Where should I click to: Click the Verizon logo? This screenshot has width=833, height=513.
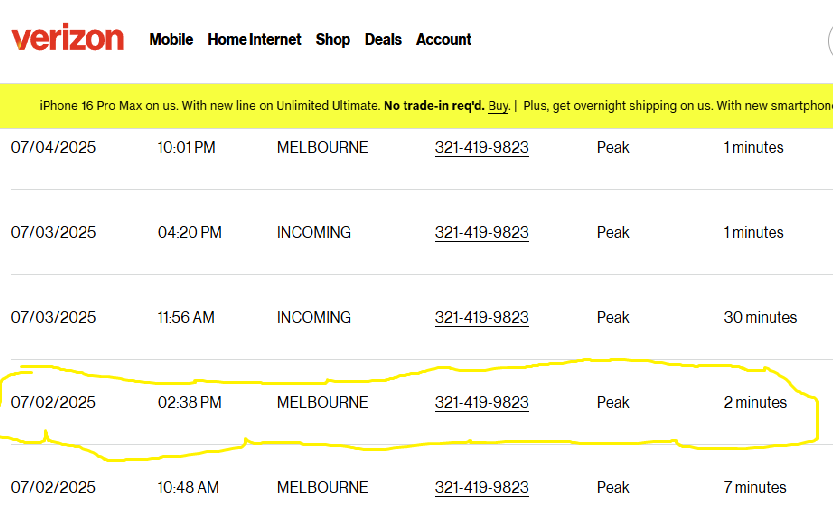pos(67,39)
